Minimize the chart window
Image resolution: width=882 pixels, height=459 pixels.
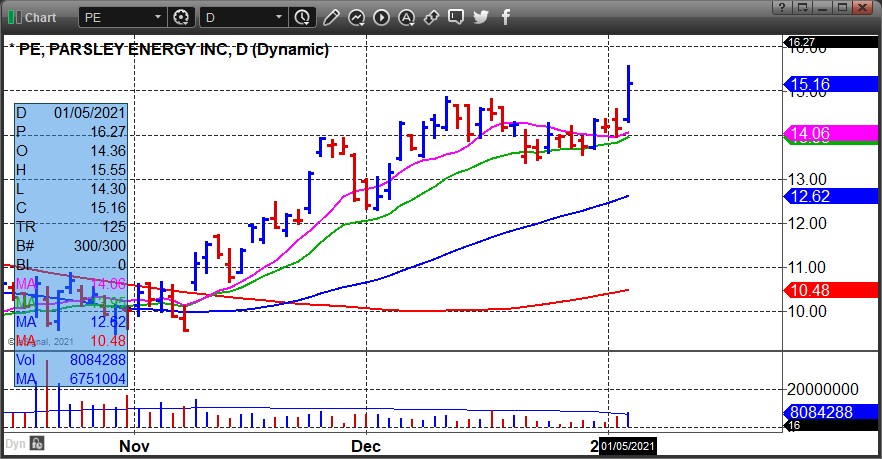[822, 7]
